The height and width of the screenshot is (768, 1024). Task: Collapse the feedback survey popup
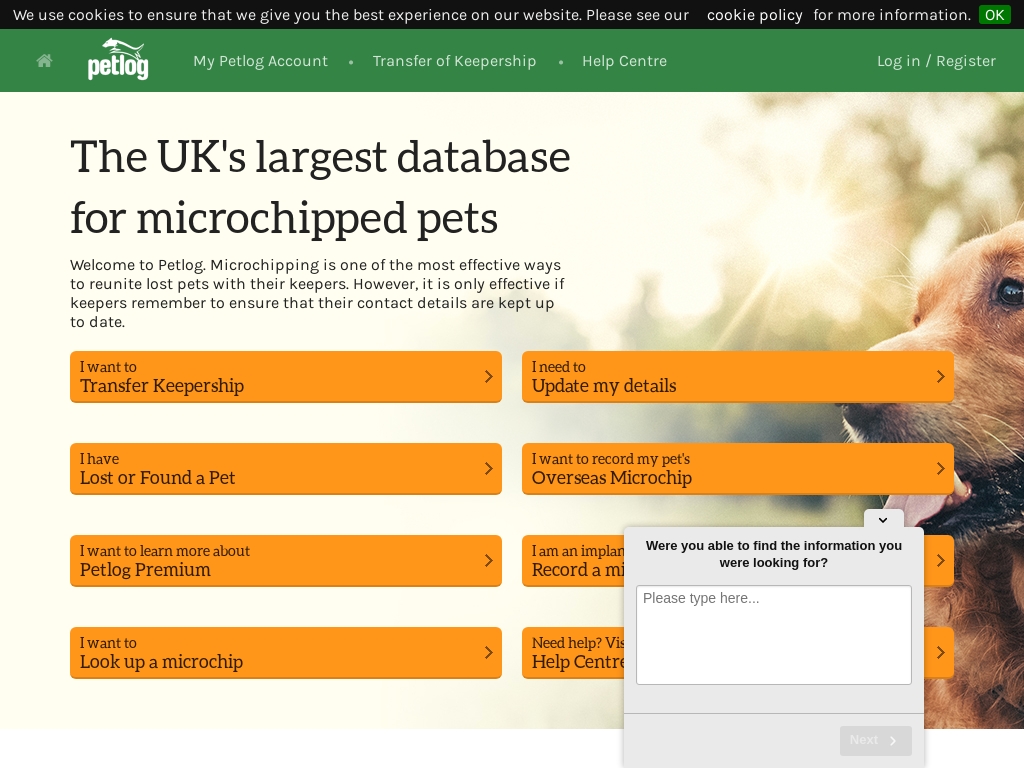[x=884, y=520]
